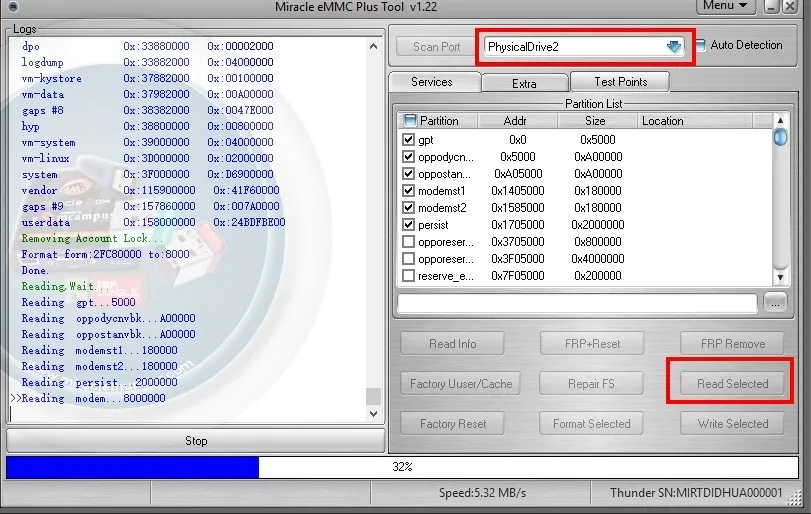Check the reserve_e... partition checkbox
811x514 pixels.
coord(408,276)
